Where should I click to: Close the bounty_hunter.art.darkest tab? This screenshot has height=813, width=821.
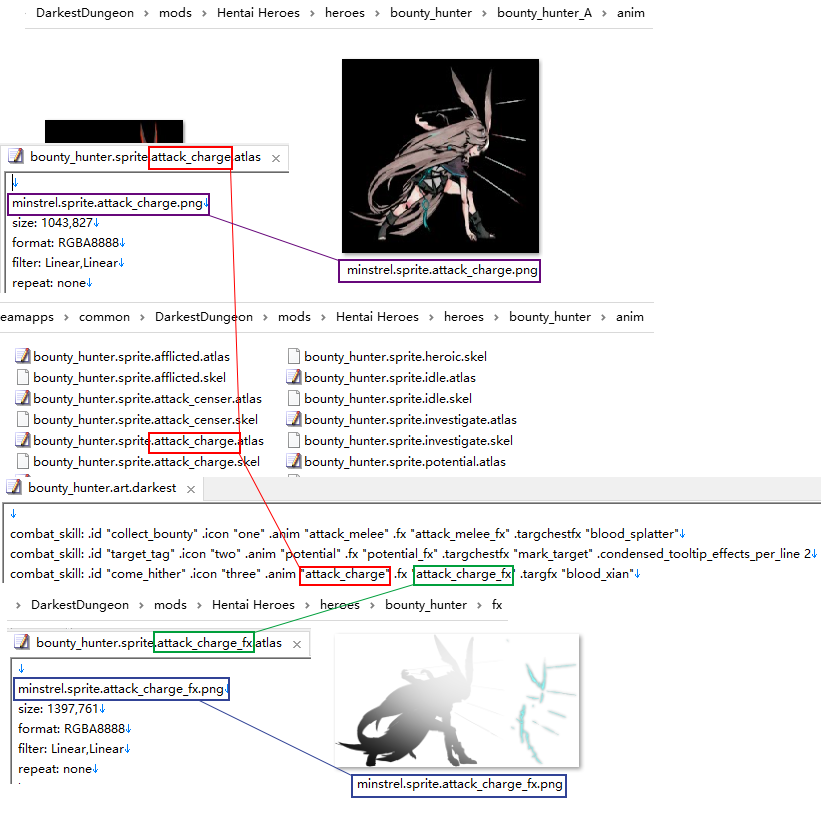click(x=191, y=489)
